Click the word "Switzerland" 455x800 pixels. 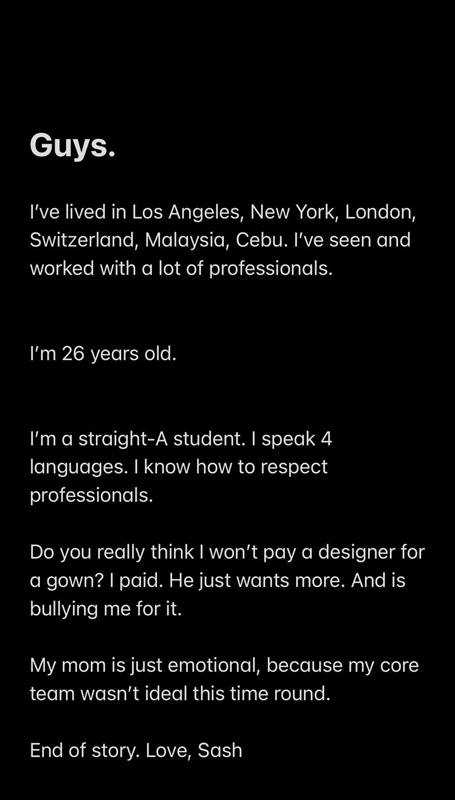click(x=84, y=240)
